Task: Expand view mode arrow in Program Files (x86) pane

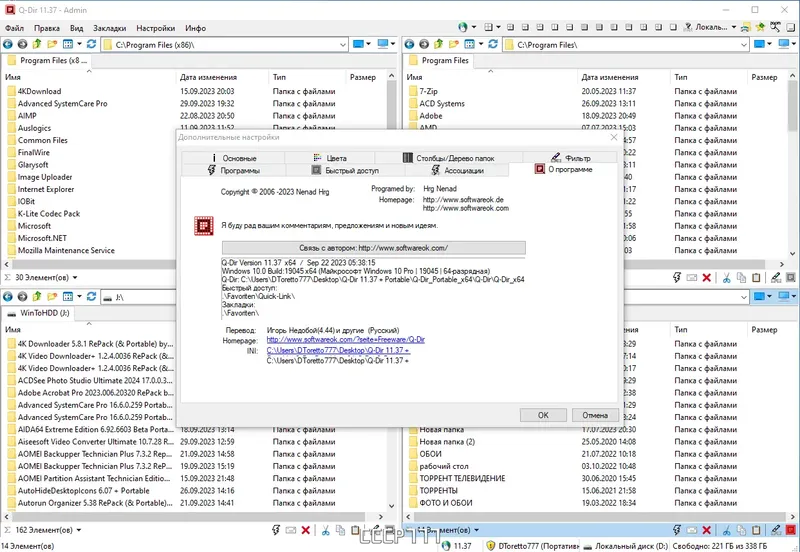Action: pos(79,44)
